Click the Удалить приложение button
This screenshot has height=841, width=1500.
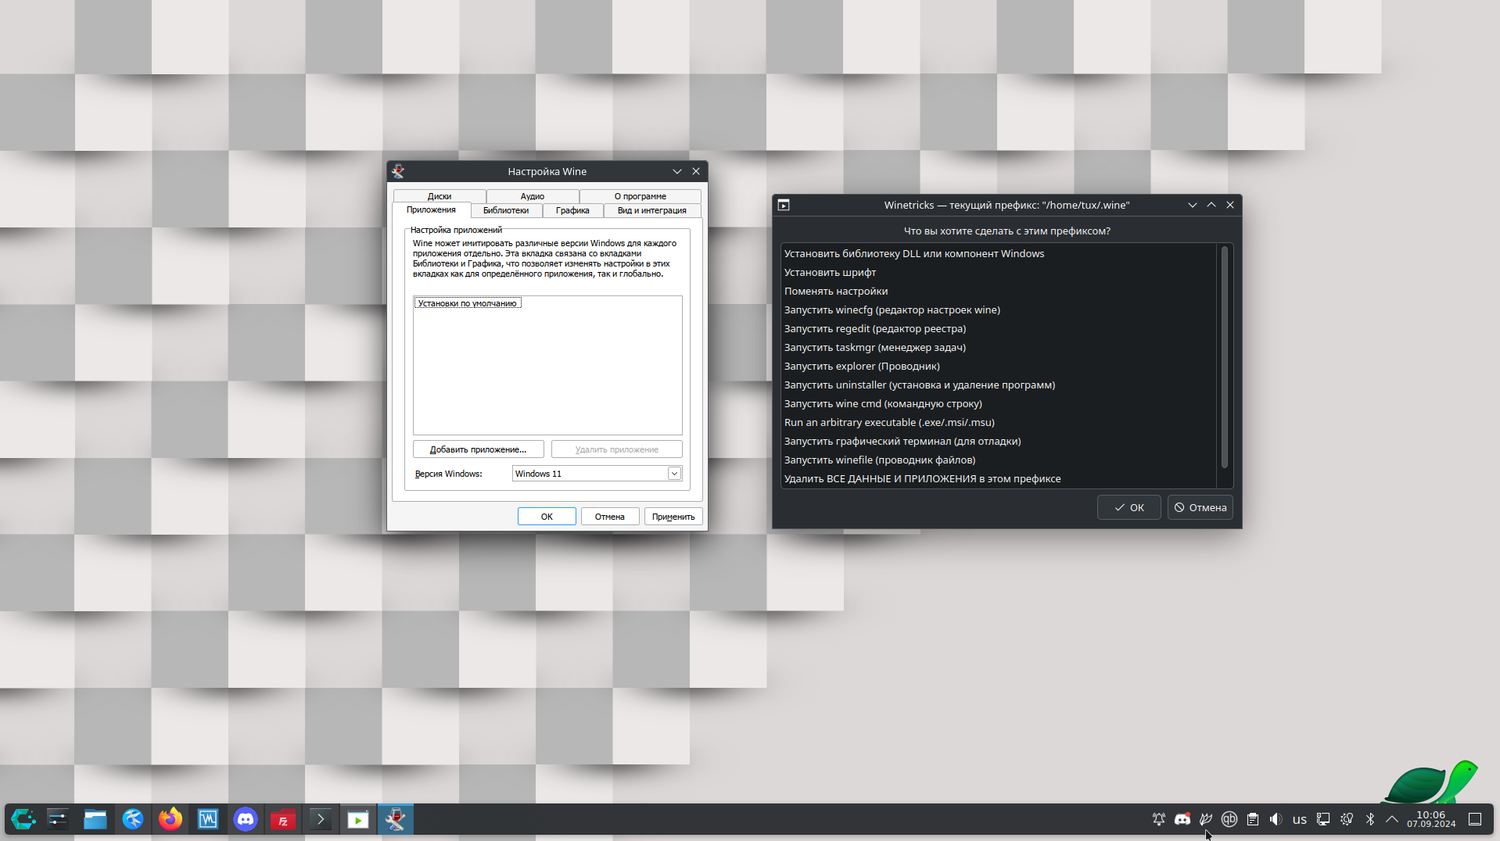click(x=617, y=449)
